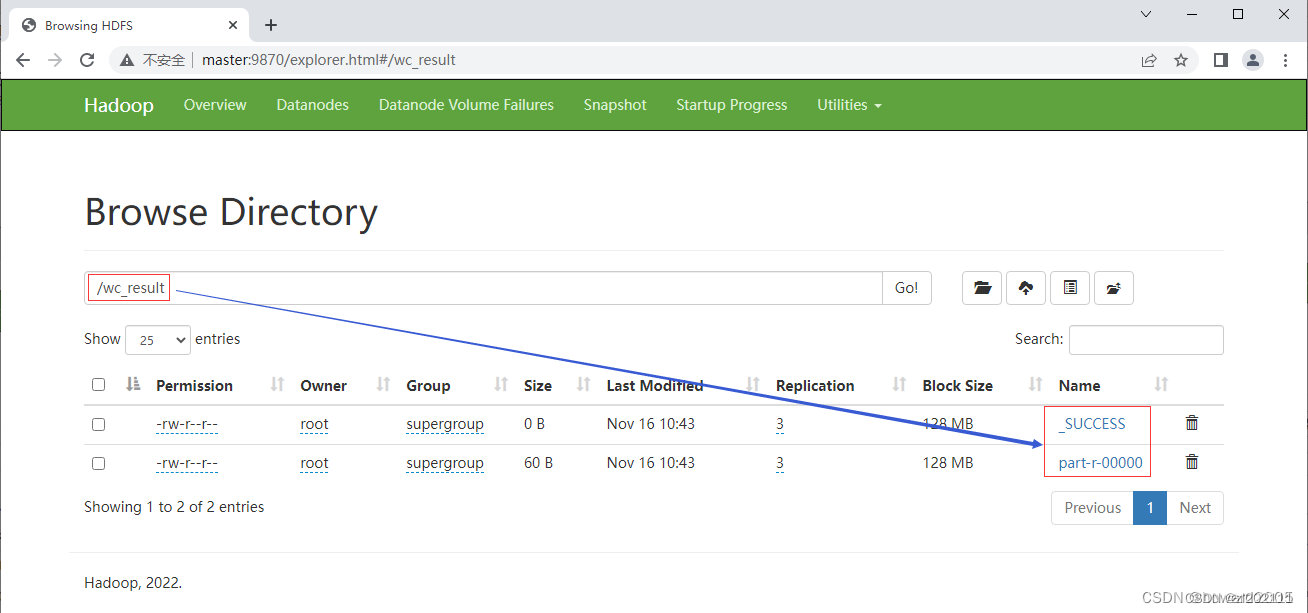
Task: Delete part-r-00000 using its trash icon
Action: [x=1191, y=462]
